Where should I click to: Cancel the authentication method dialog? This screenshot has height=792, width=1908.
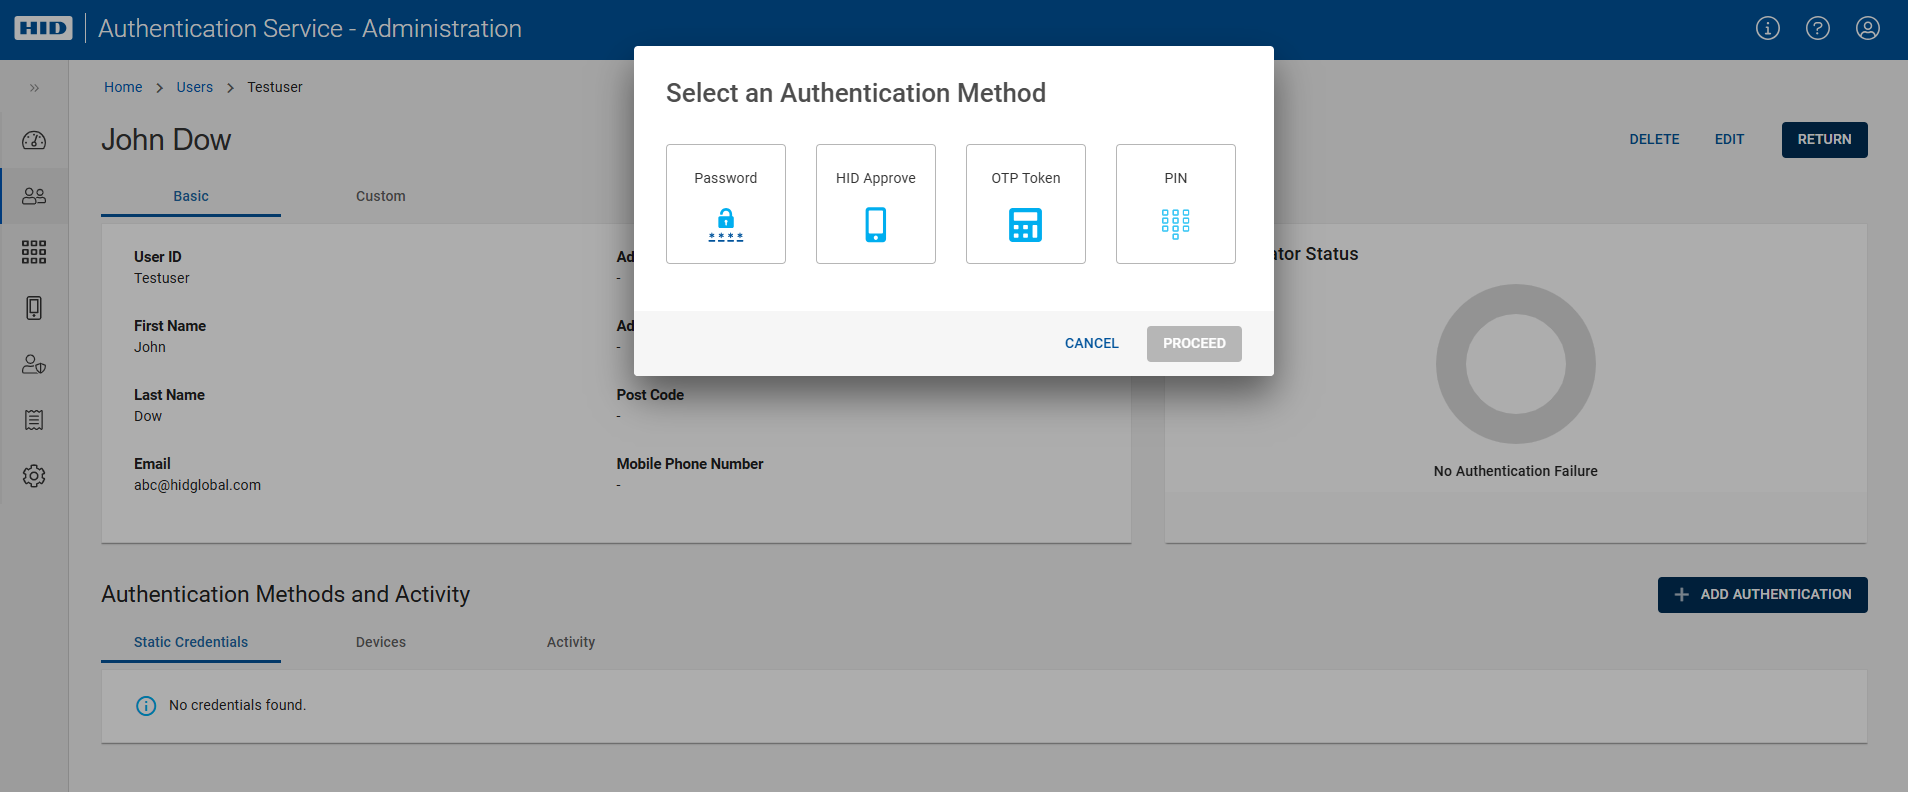1091,343
